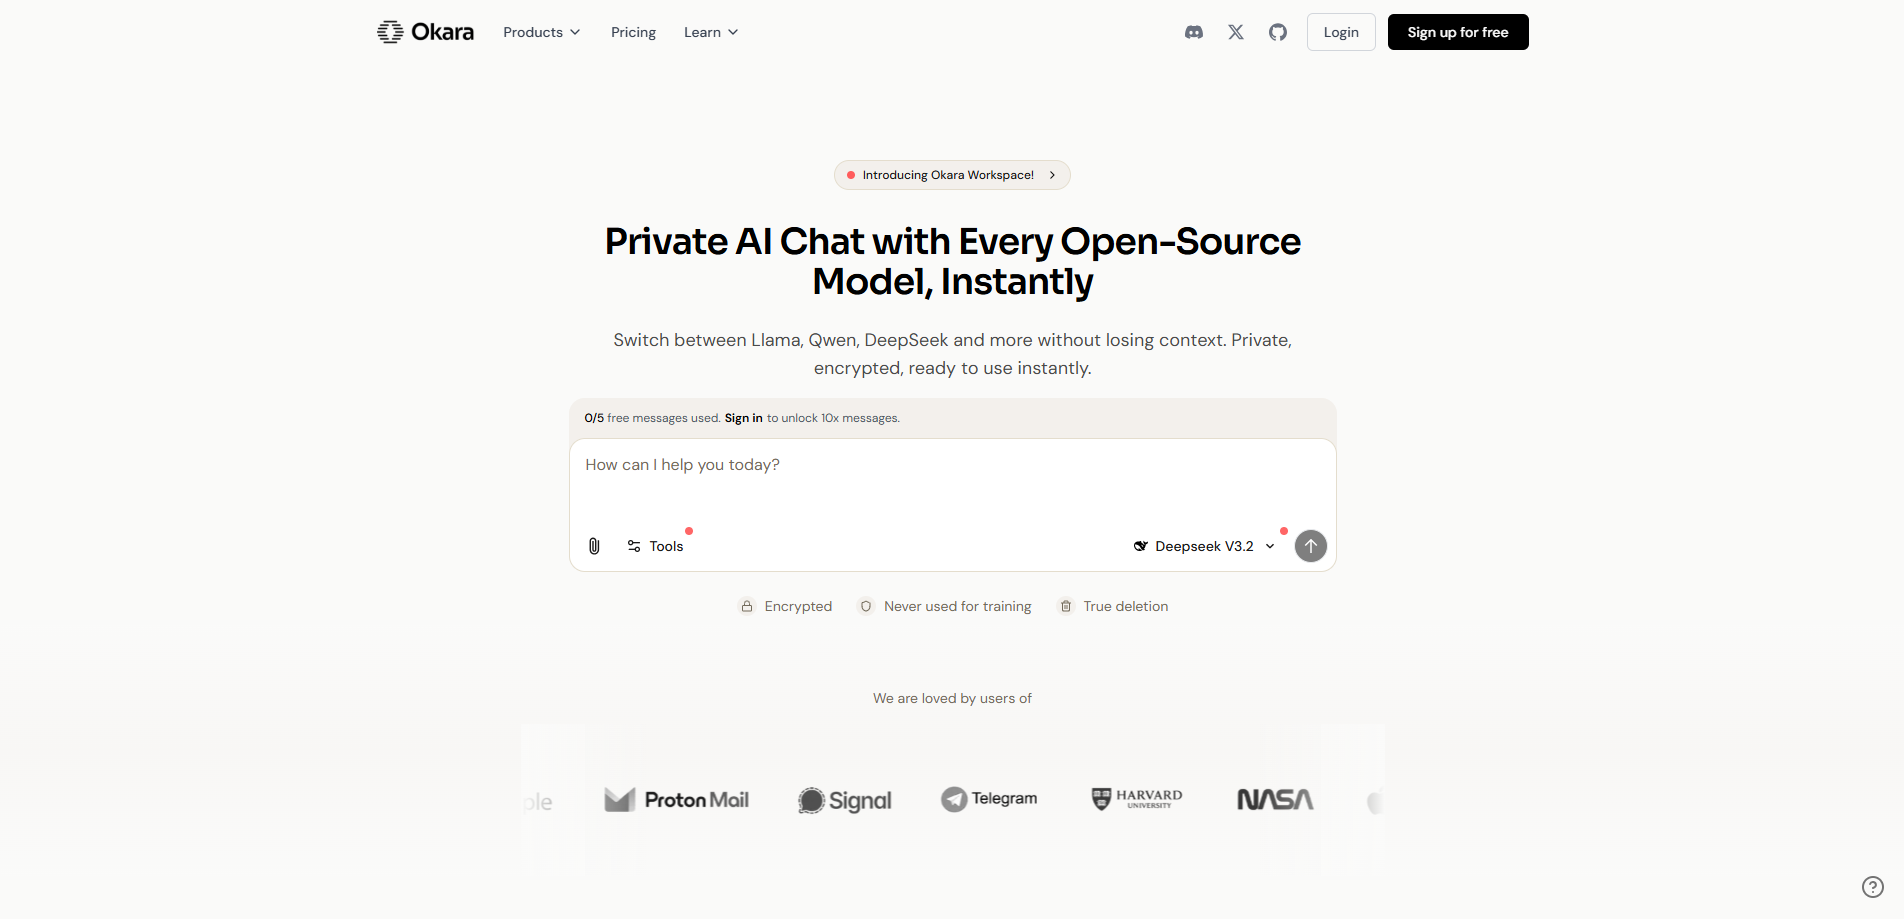Click Sign up for free
This screenshot has width=1904, height=919.
click(1458, 32)
